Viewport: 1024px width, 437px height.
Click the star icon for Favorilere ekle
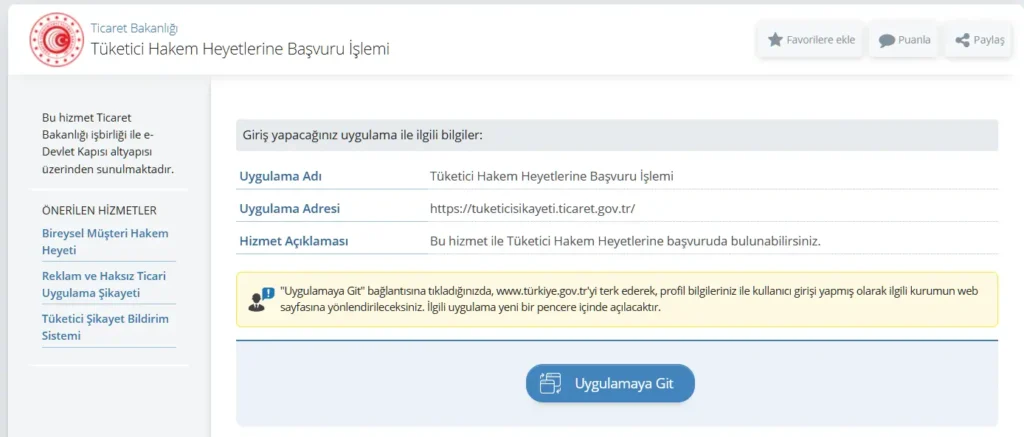click(x=775, y=40)
